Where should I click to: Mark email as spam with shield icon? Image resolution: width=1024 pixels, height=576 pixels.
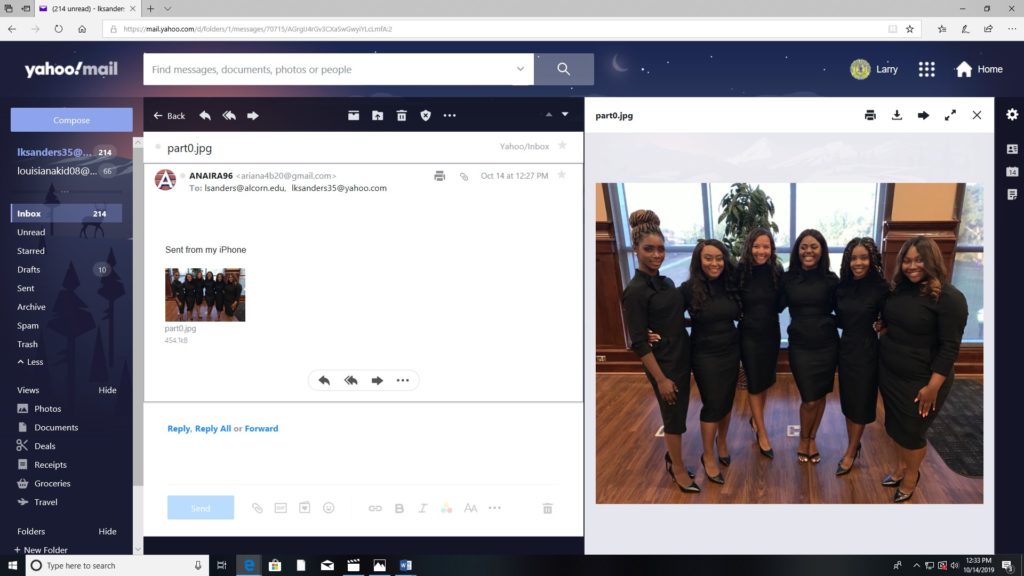[x=425, y=116]
